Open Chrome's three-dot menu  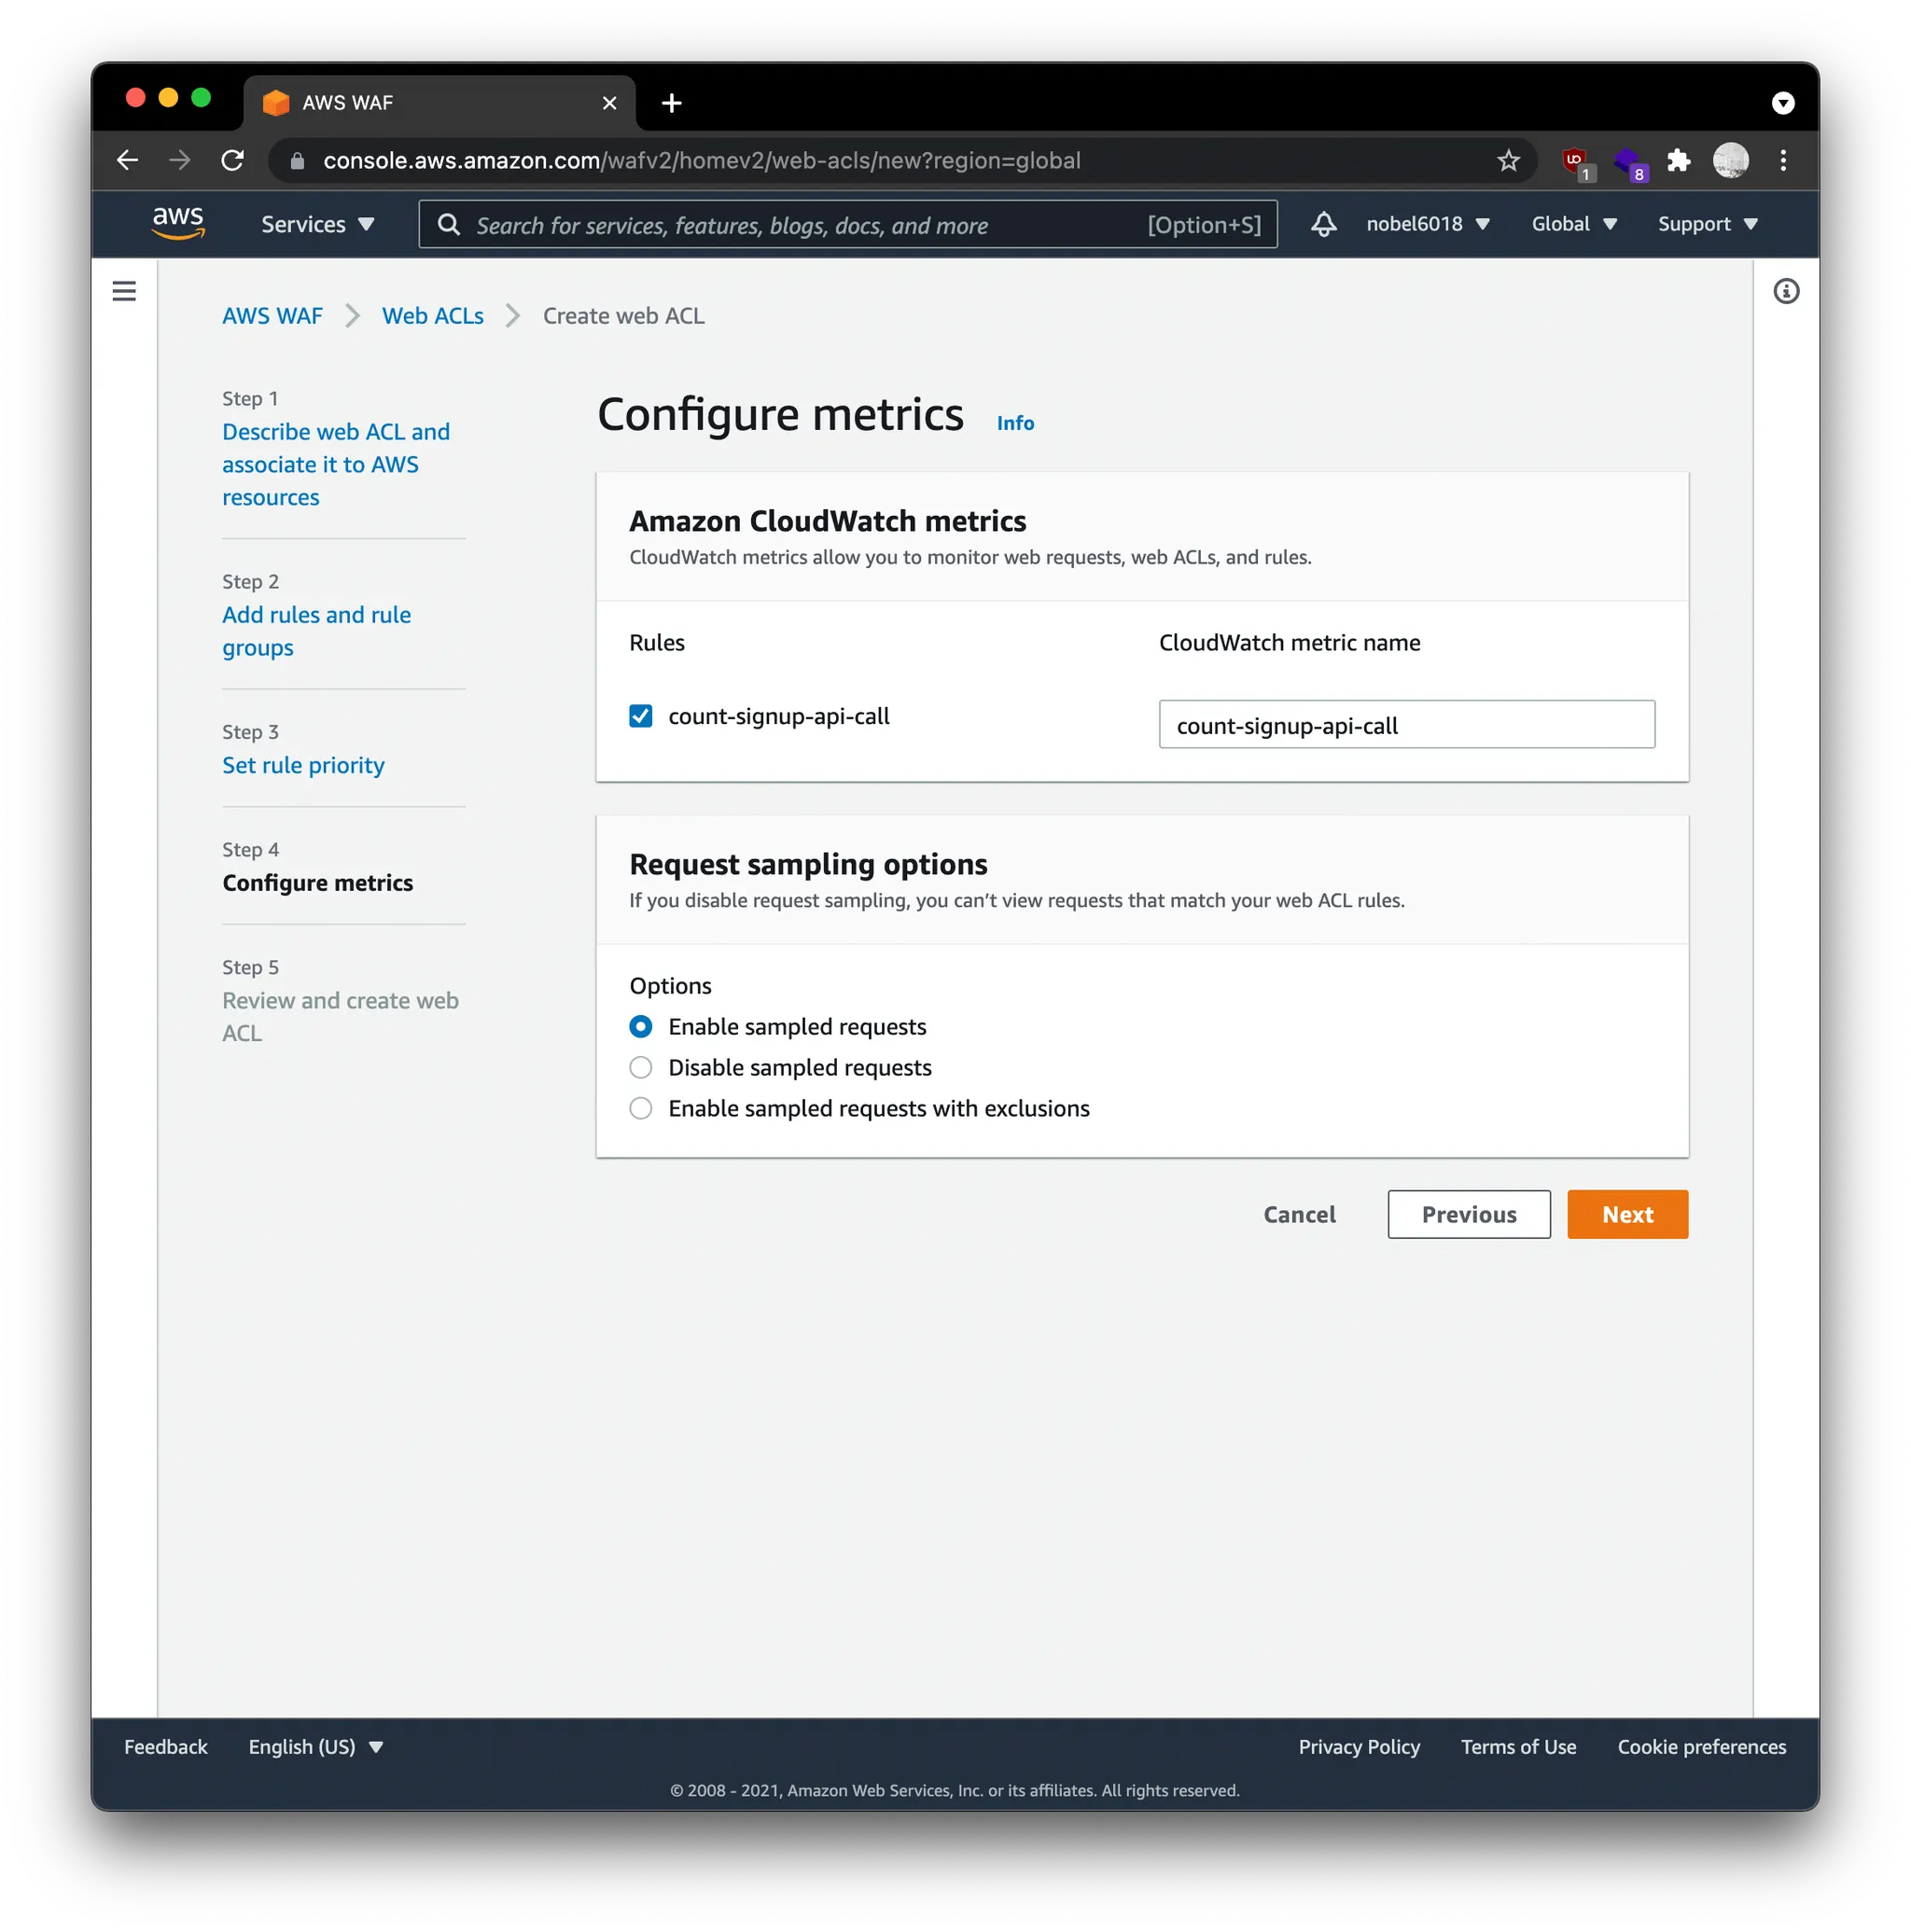1783,160
